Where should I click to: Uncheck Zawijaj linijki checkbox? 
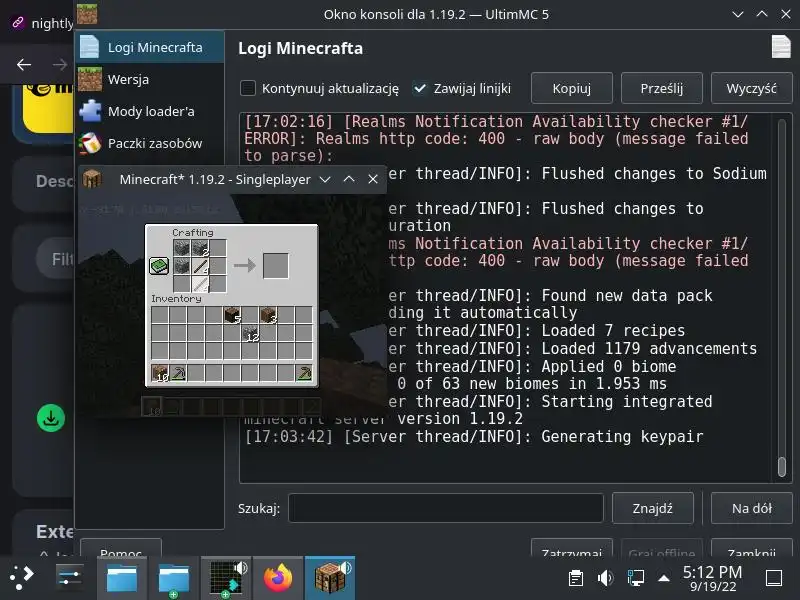click(419, 88)
